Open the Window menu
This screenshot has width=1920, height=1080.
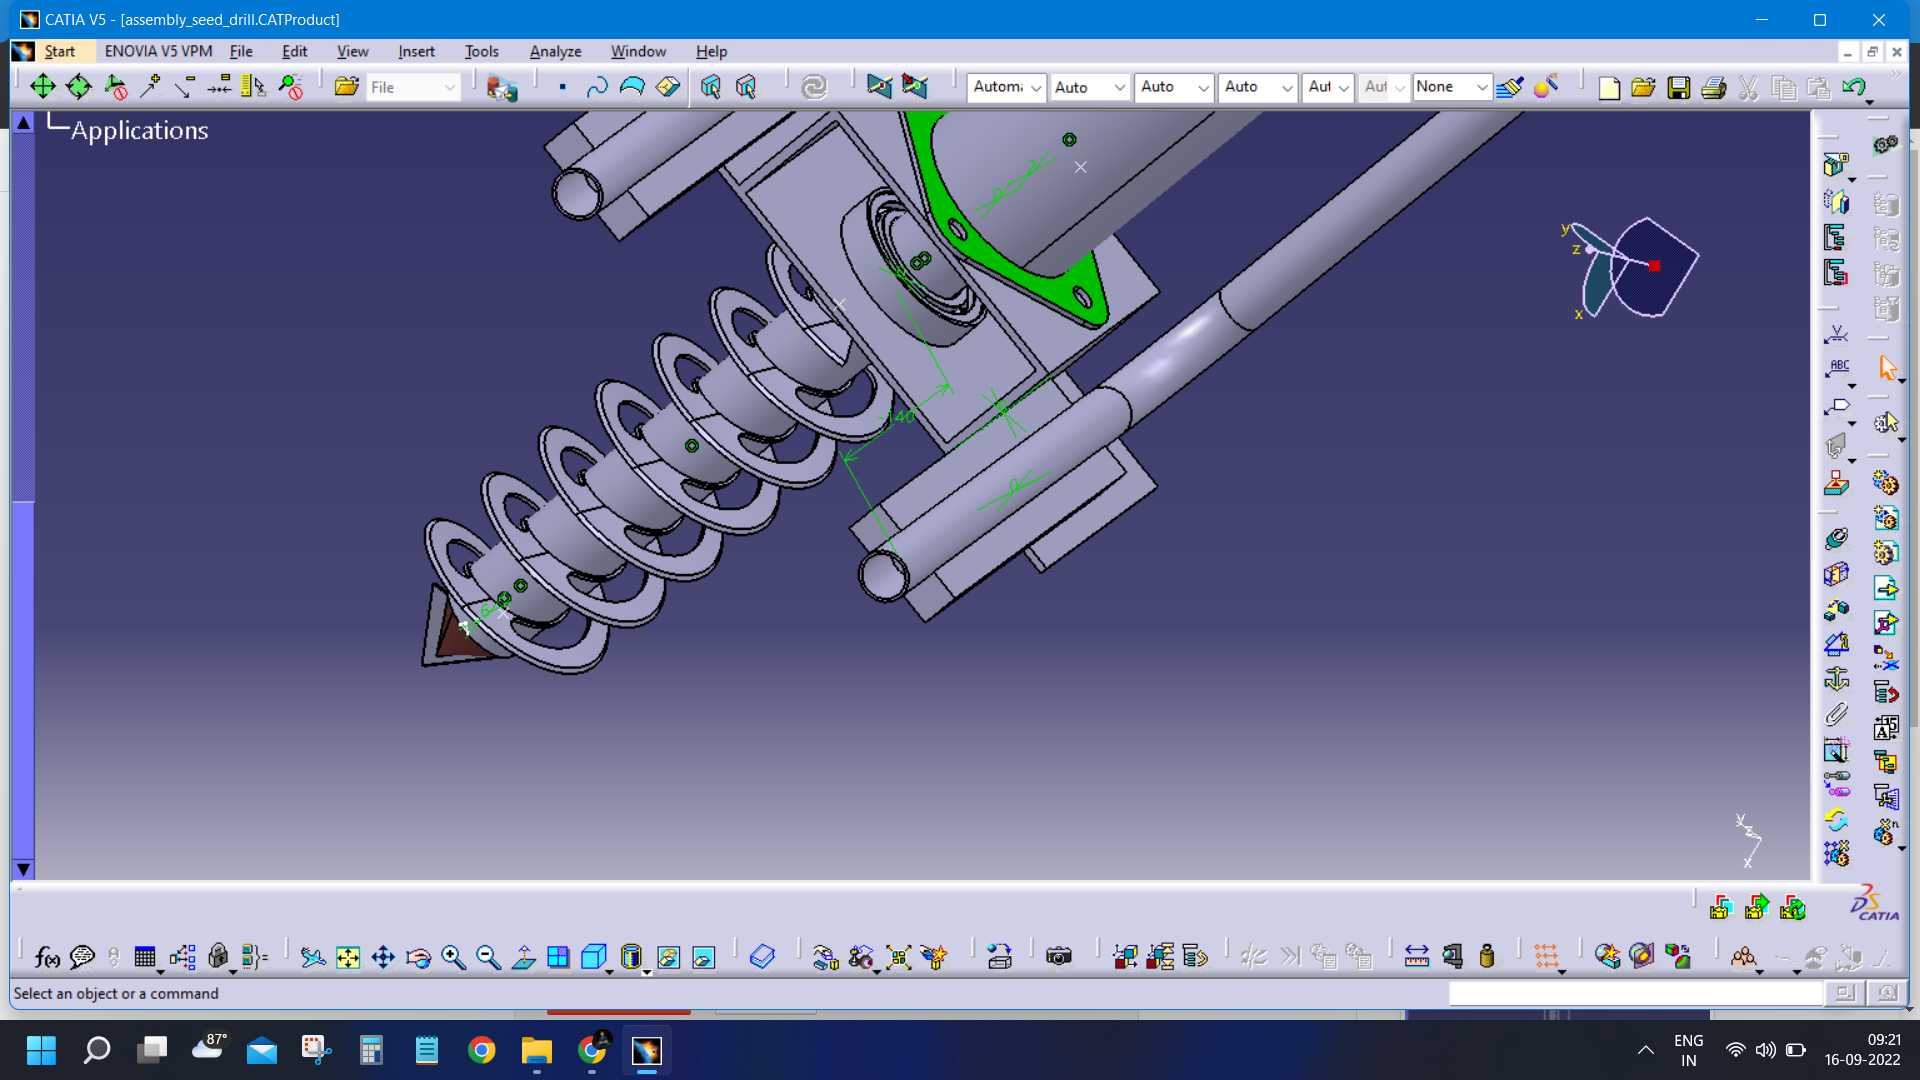[x=638, y=51]
